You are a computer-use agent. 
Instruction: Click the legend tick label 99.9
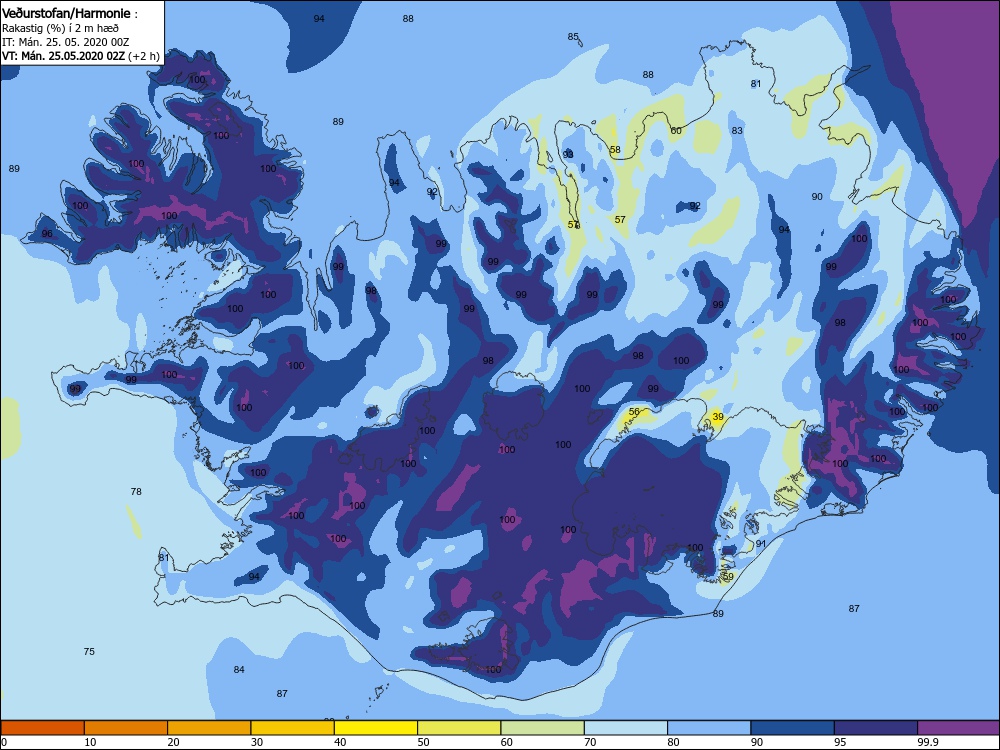tap(927, 742)
